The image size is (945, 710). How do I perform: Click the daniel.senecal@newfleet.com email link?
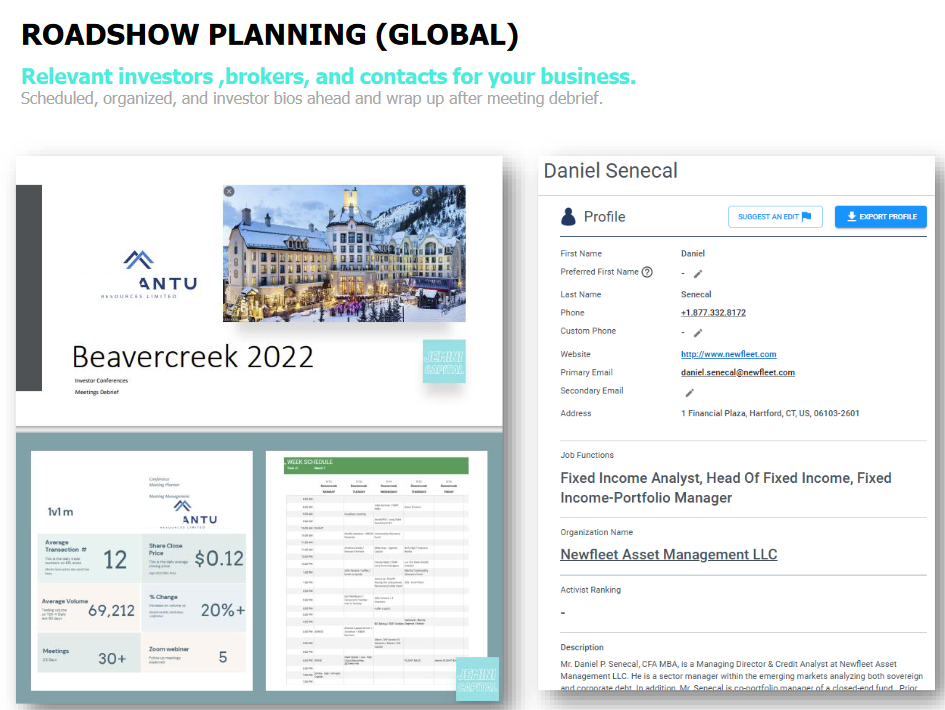pos(738,372)
